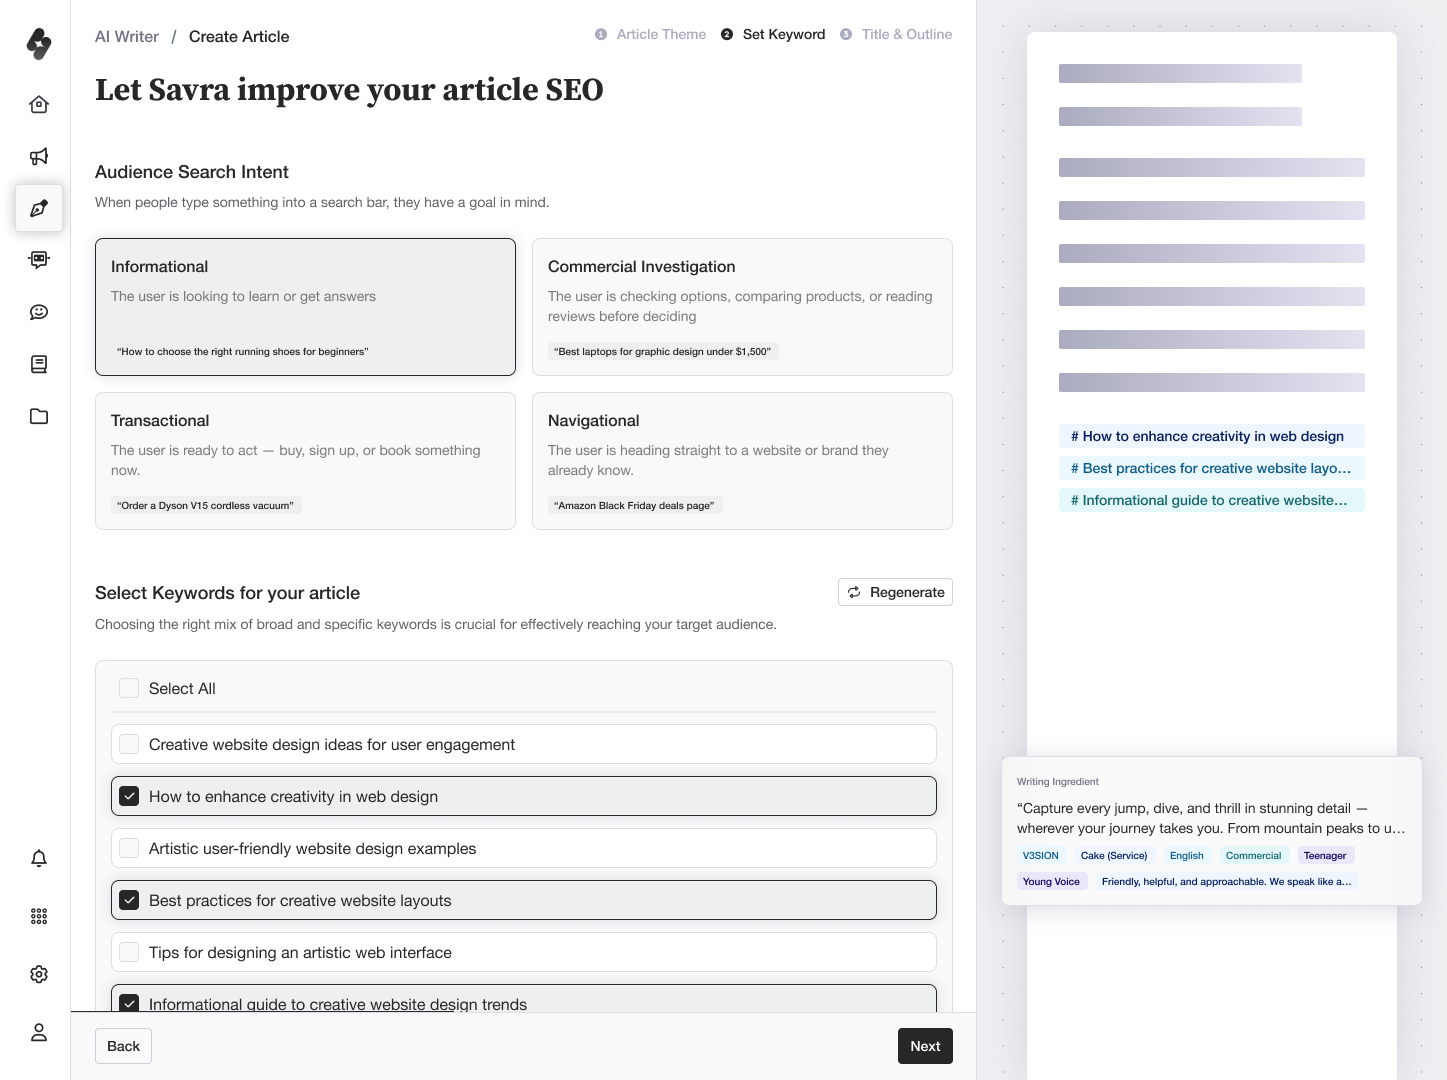Click the V3SION ingredient tag

[x=1040, y=856]
